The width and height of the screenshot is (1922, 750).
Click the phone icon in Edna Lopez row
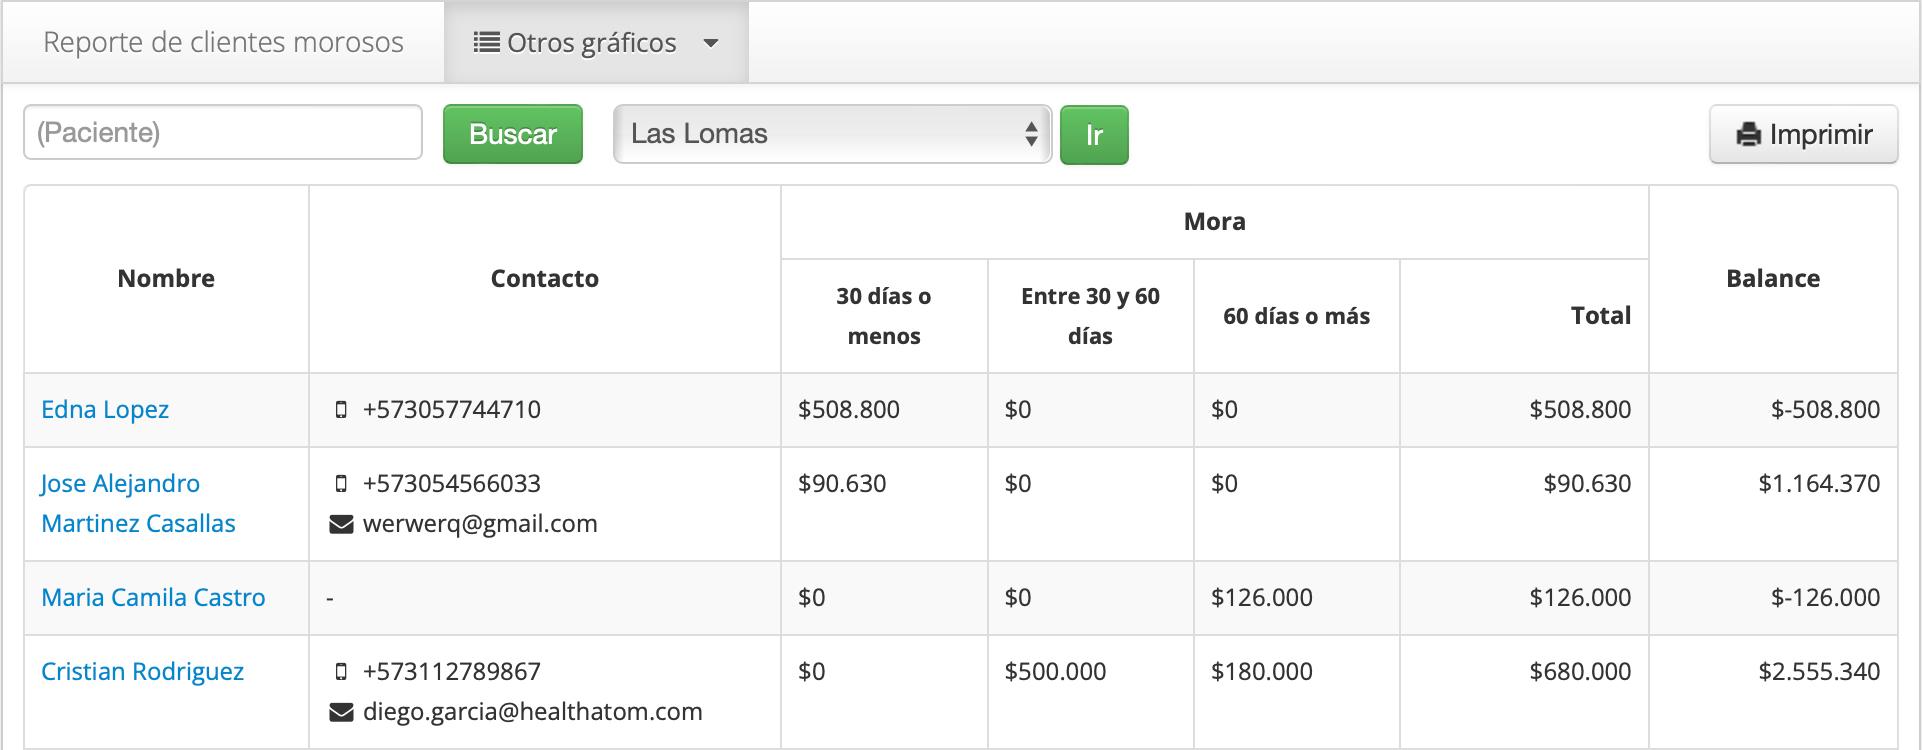[341, 410]
